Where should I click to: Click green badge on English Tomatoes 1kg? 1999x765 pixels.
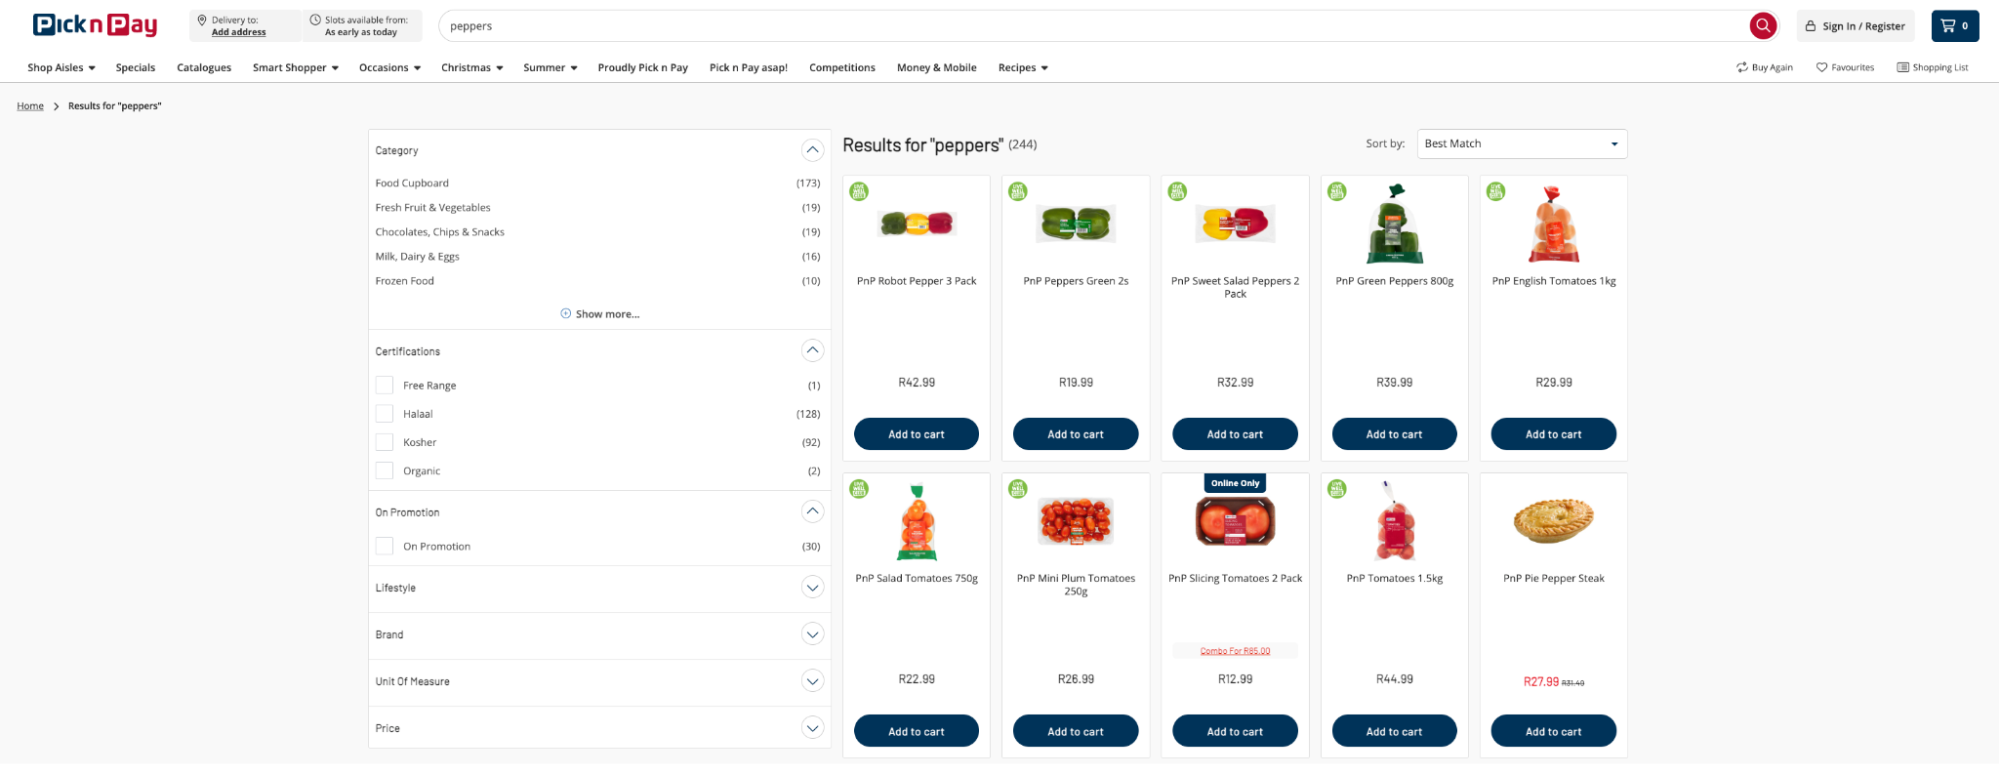pos(1496,191)
